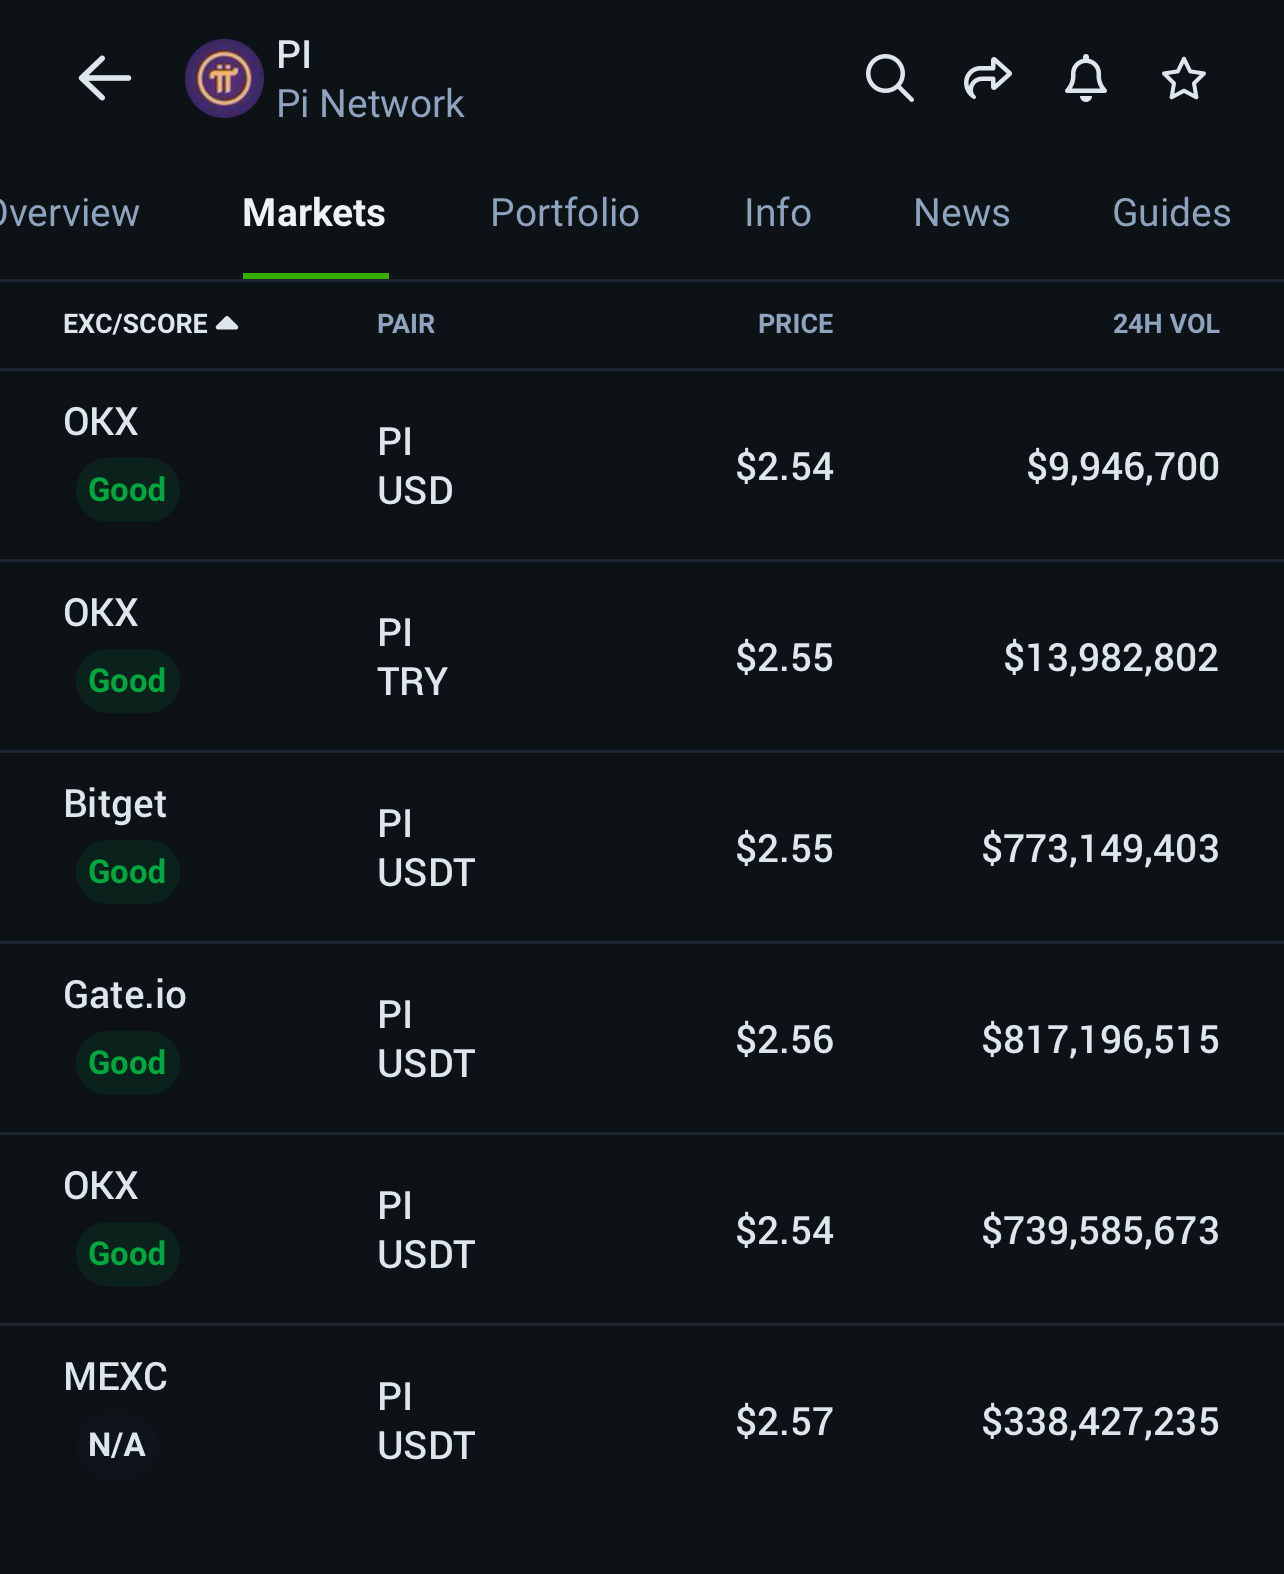Viewport: 1284px width, 1574px height.
Task: Select the Bitget PI USDT pair
Action: coord(426,848)
